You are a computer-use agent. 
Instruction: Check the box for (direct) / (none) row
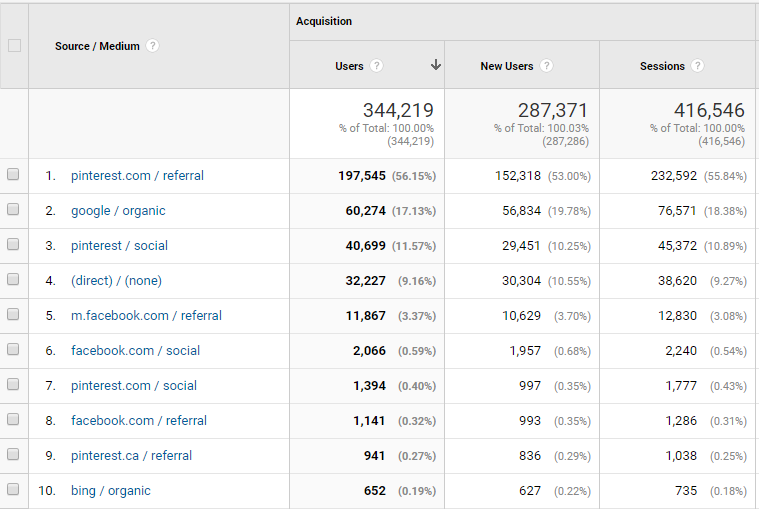click(13, 279)
